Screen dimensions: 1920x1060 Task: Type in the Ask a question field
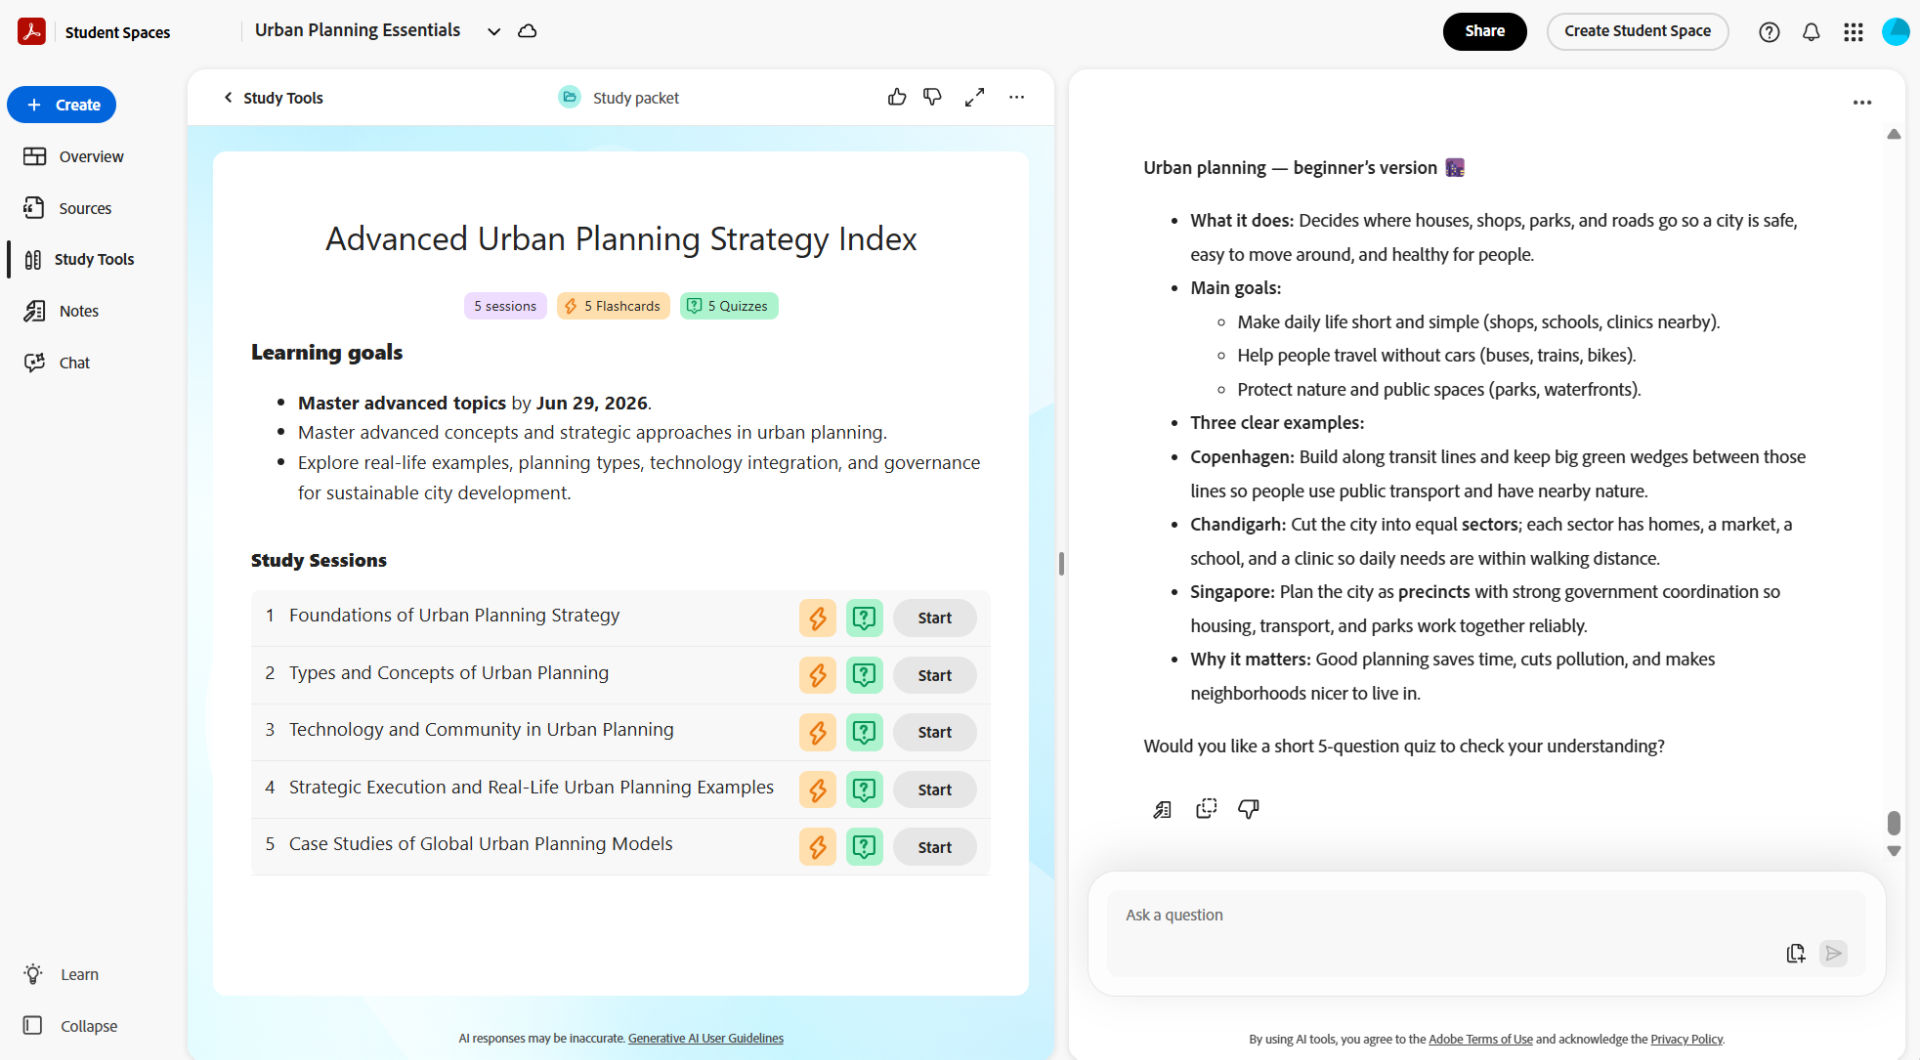pyautogui.click(x=1400, y=914)
